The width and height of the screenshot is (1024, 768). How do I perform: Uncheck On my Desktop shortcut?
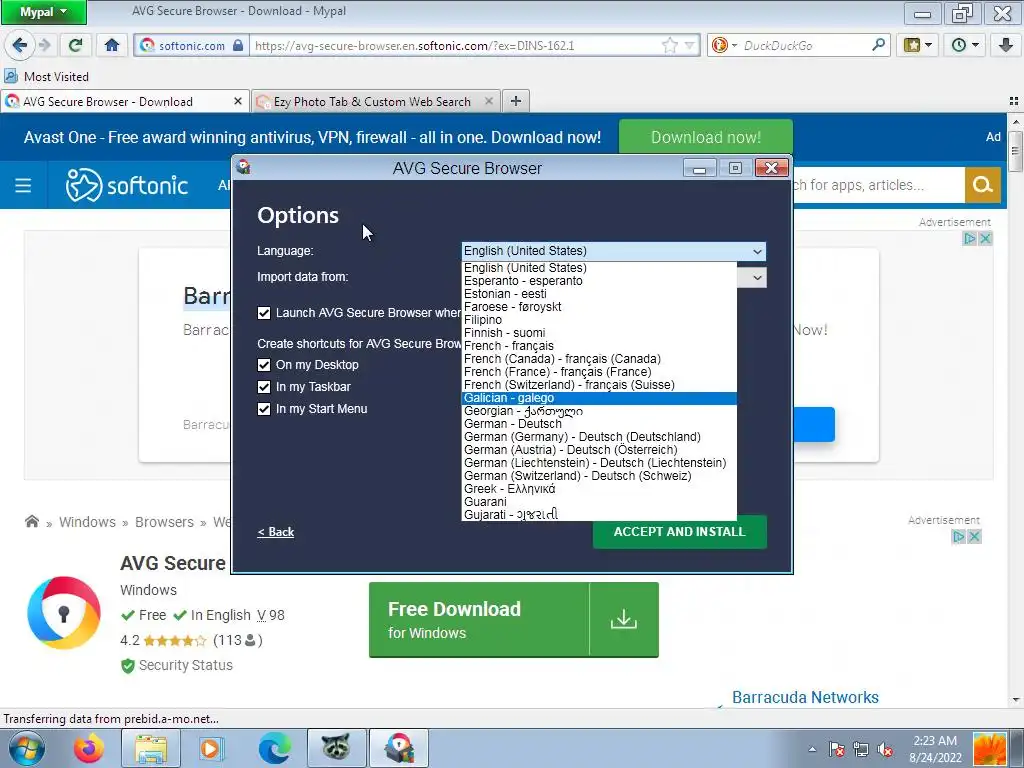tap(264, 365)
